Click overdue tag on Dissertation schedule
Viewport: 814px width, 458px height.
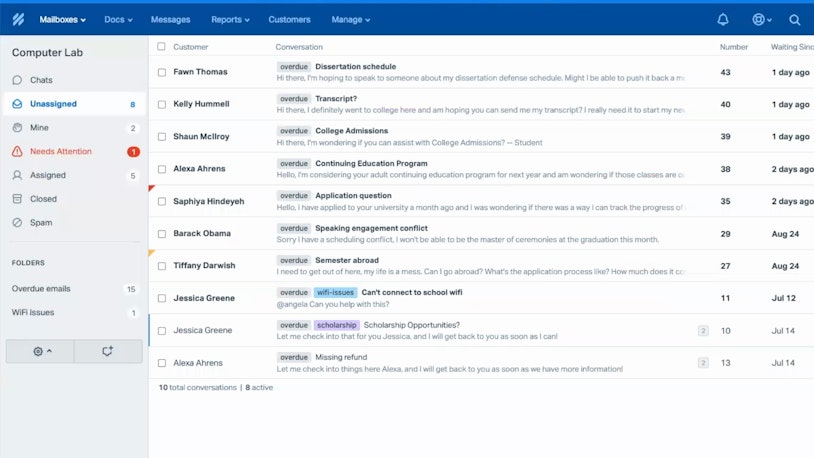(294, 67)
